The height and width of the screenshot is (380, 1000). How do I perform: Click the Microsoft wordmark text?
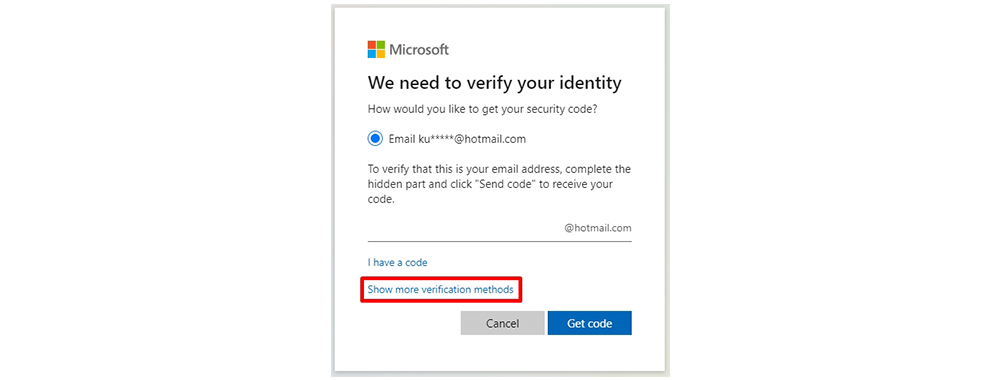pos(419,50)
